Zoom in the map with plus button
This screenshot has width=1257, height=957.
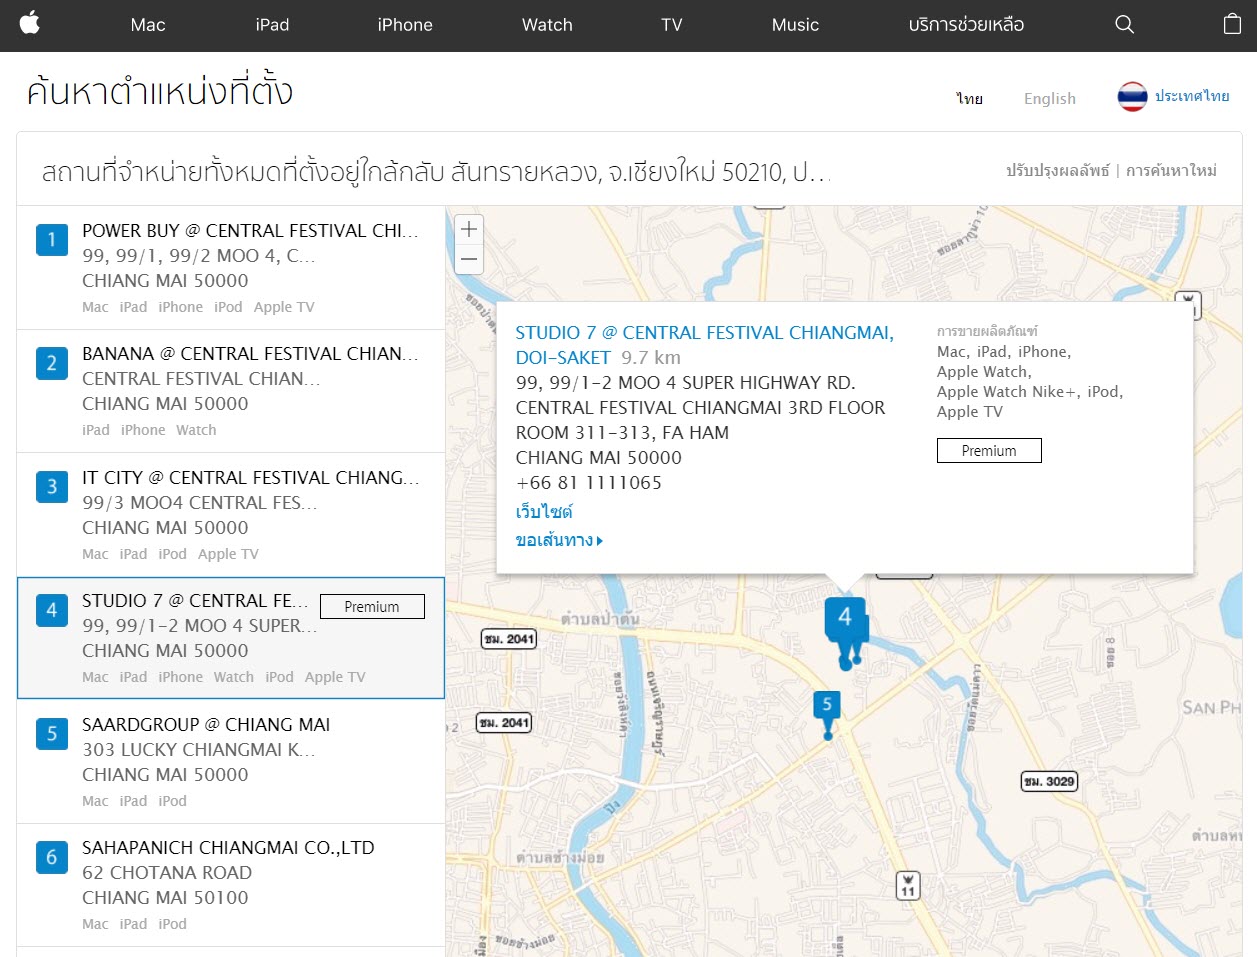469,229
